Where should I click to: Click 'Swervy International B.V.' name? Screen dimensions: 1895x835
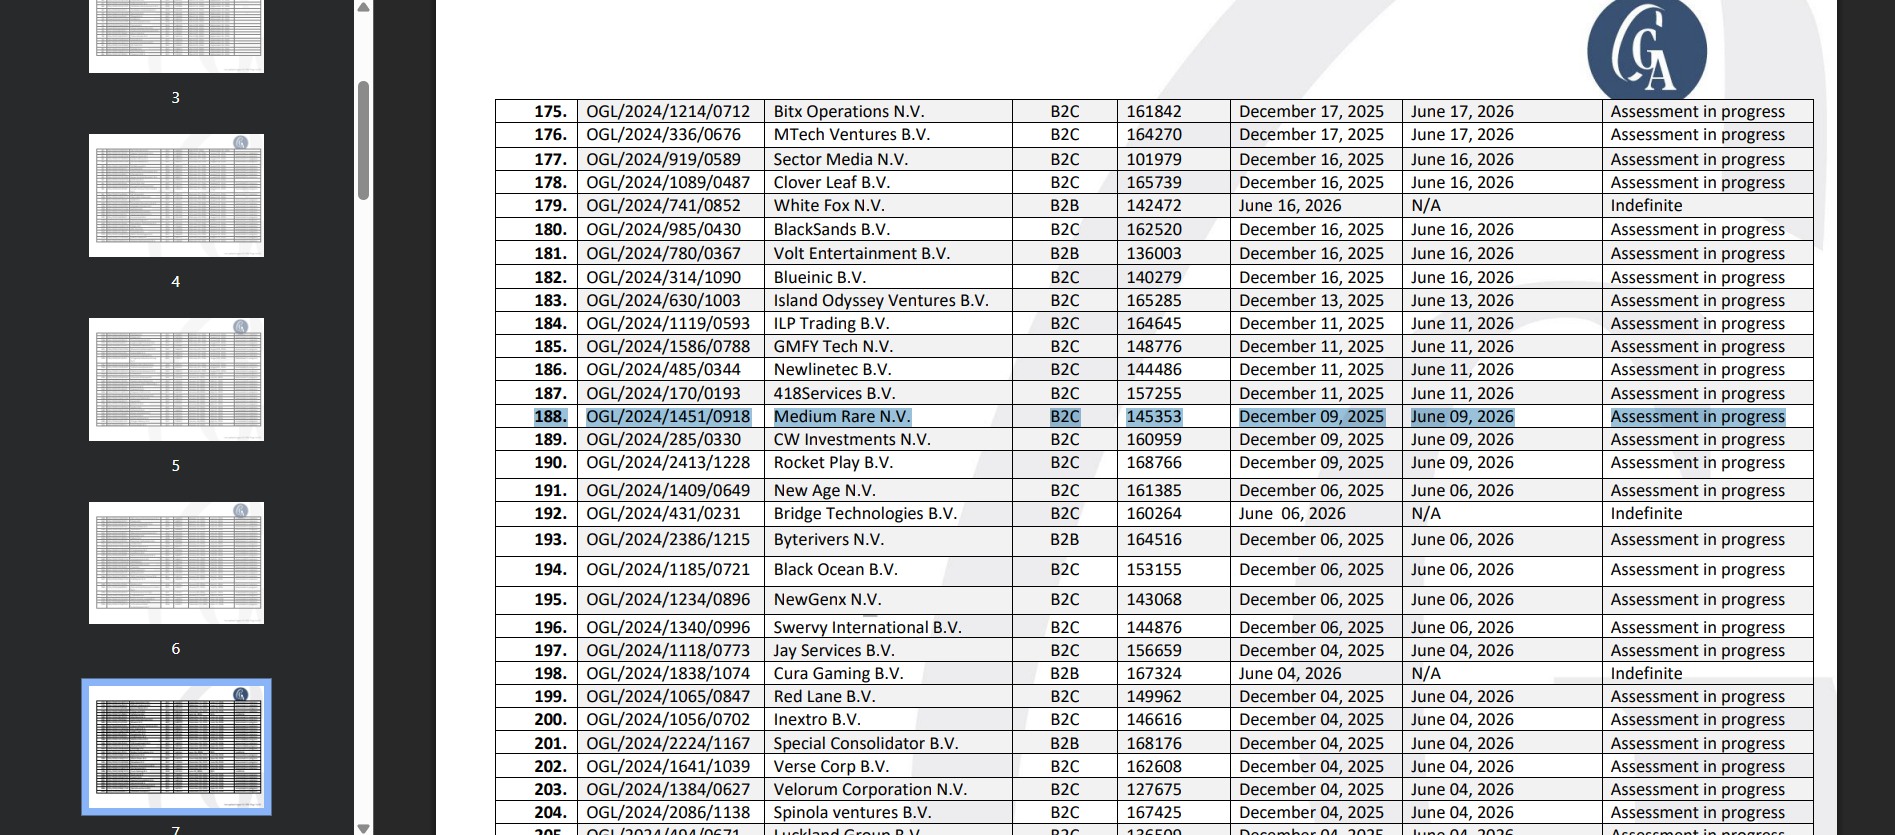pos(867,628)
